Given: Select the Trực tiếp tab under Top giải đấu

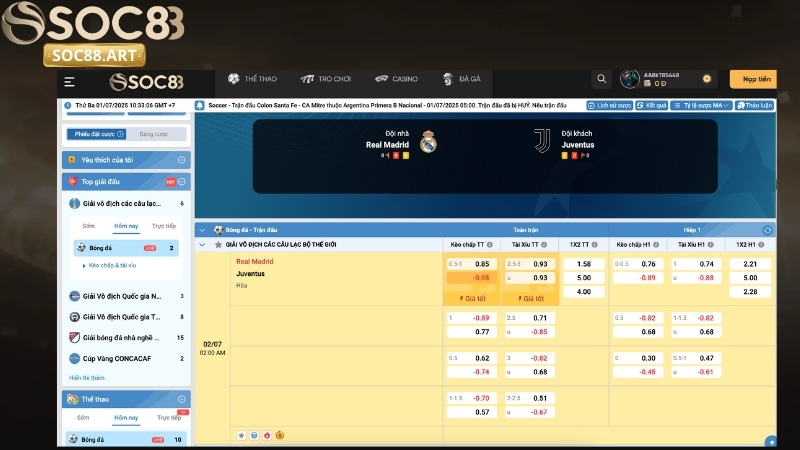Looking at the screenshot, I should click(x=163, y=226).
